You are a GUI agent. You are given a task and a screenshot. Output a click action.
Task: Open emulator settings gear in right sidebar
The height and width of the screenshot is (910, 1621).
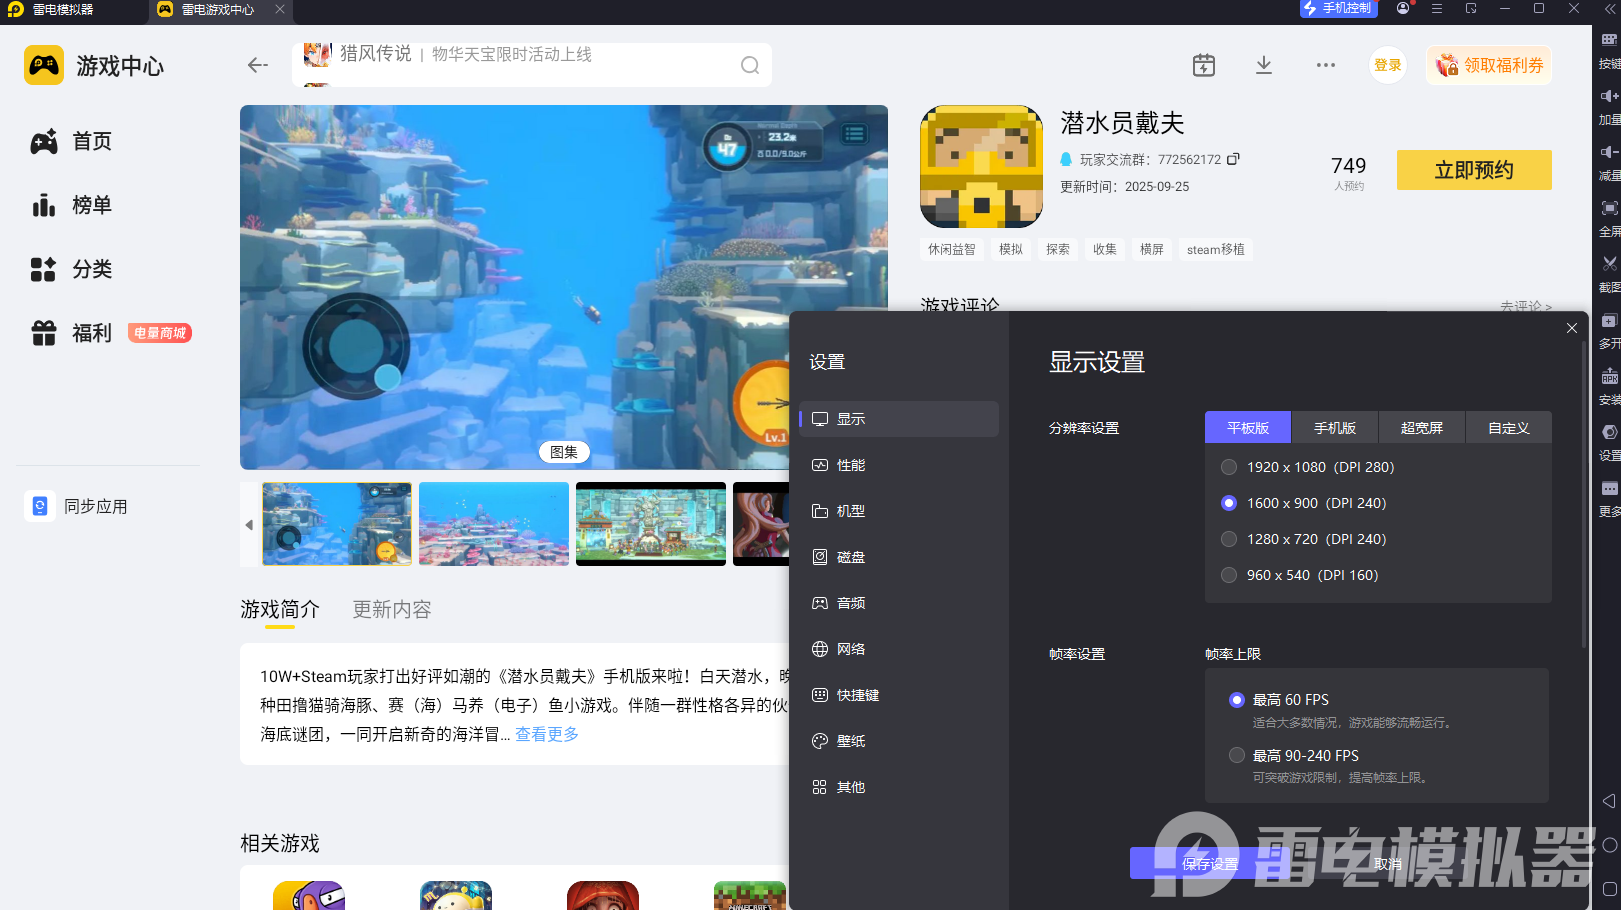pos(1608,433)
